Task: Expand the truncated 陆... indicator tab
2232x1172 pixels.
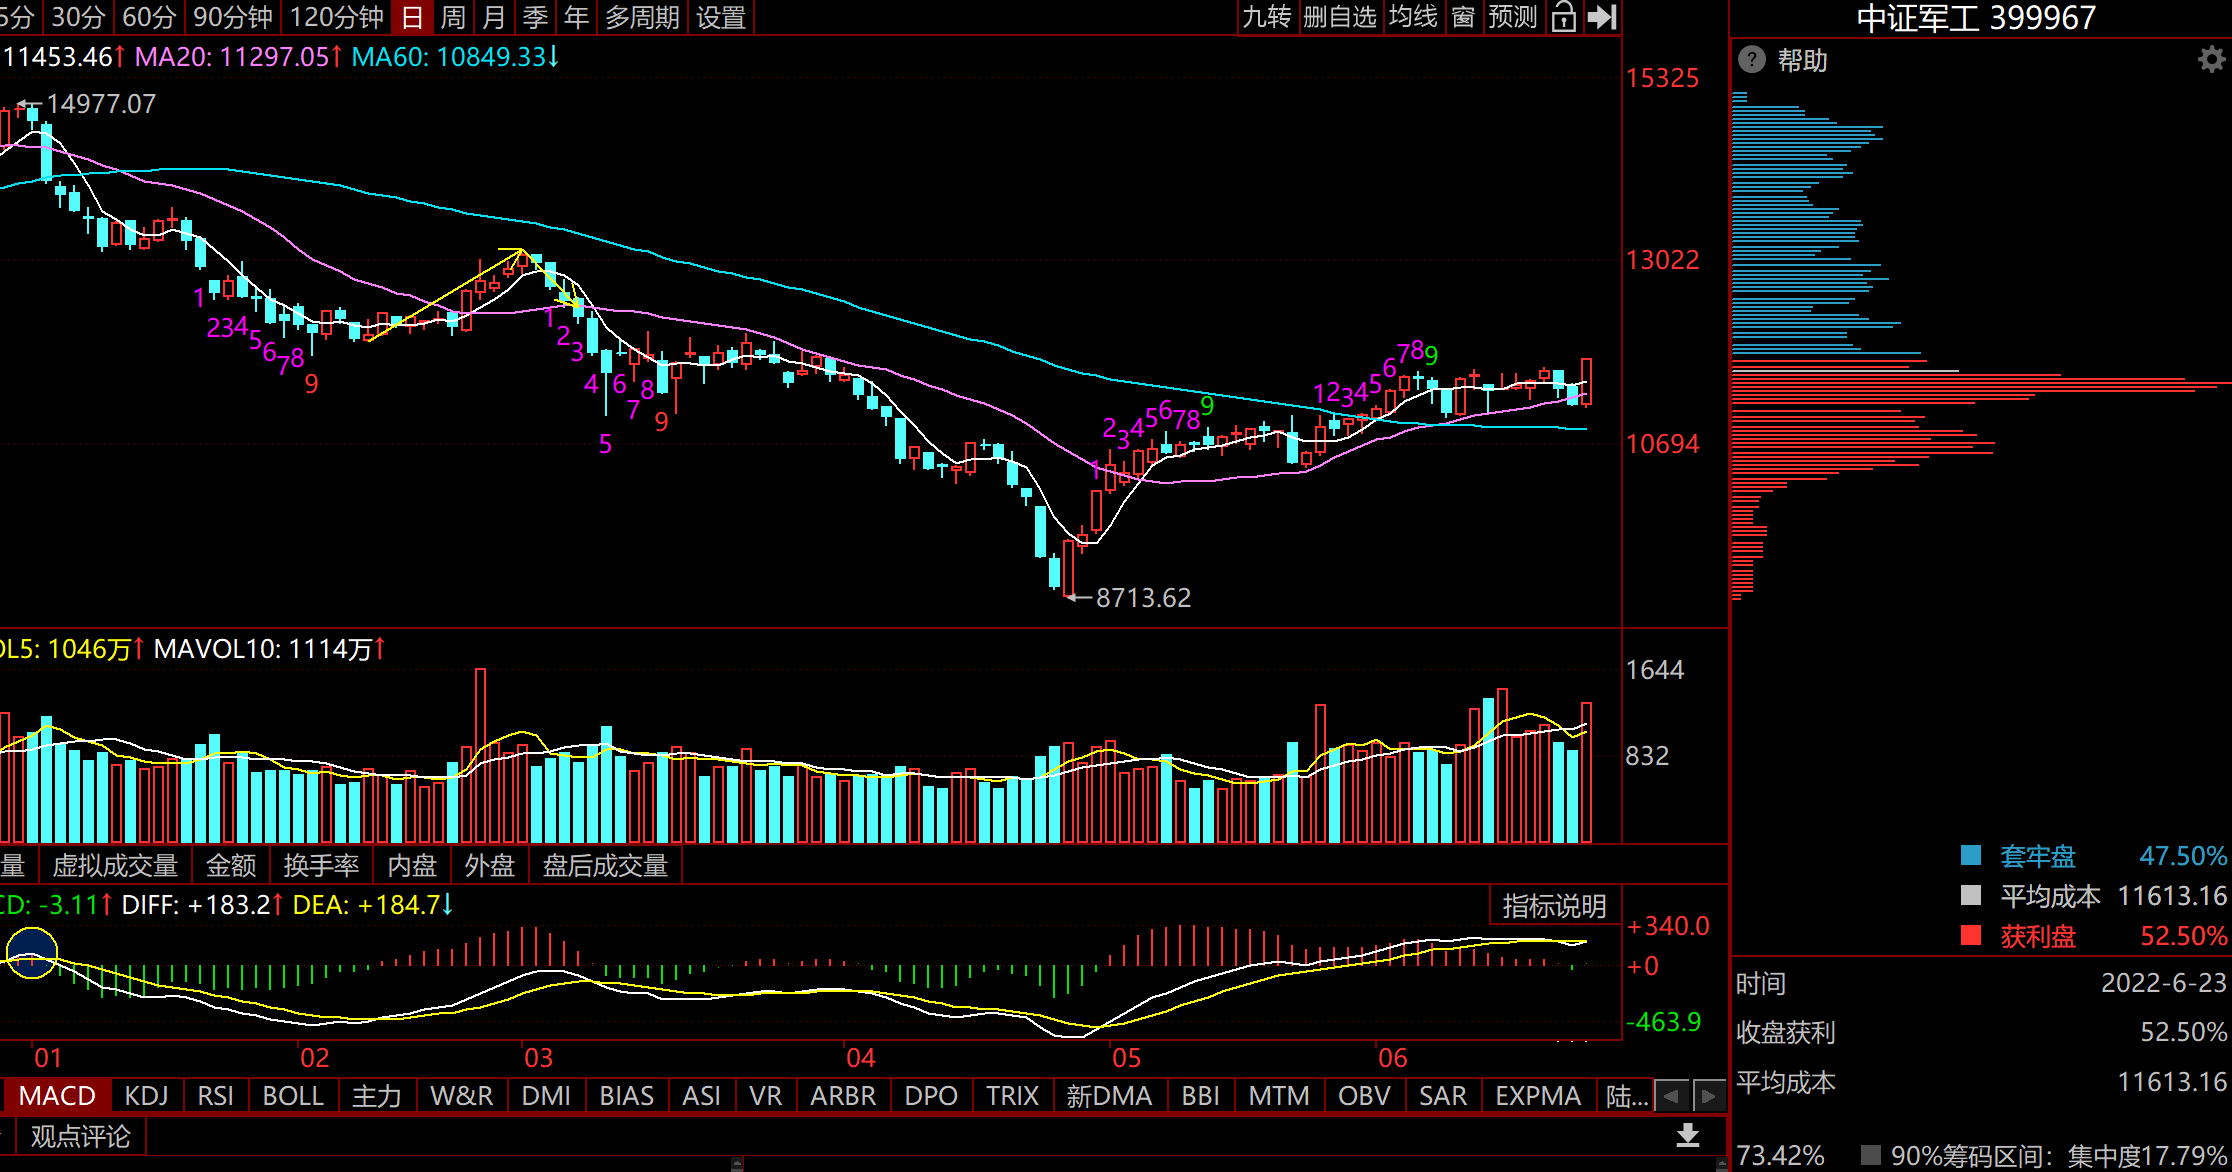Action: click(1626, 1096)
